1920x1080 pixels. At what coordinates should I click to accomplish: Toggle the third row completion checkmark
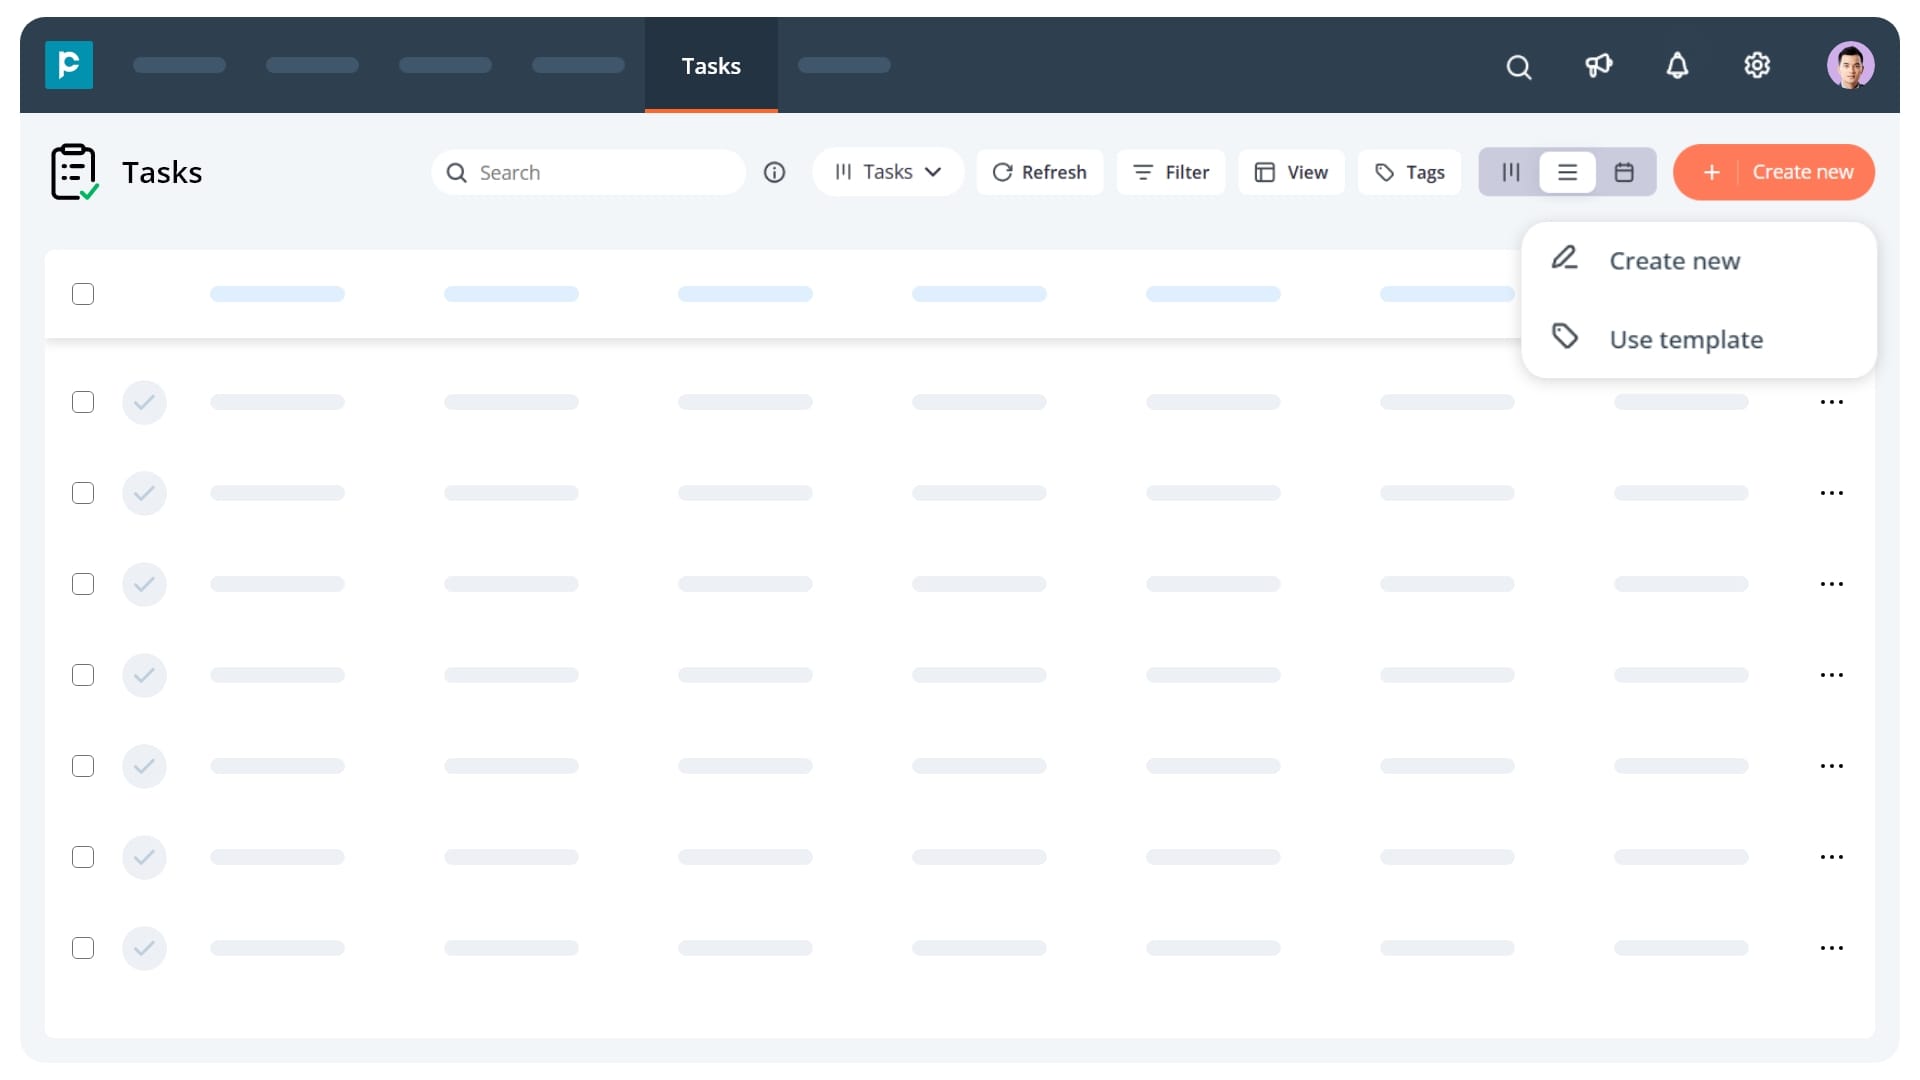pos(144,584)
